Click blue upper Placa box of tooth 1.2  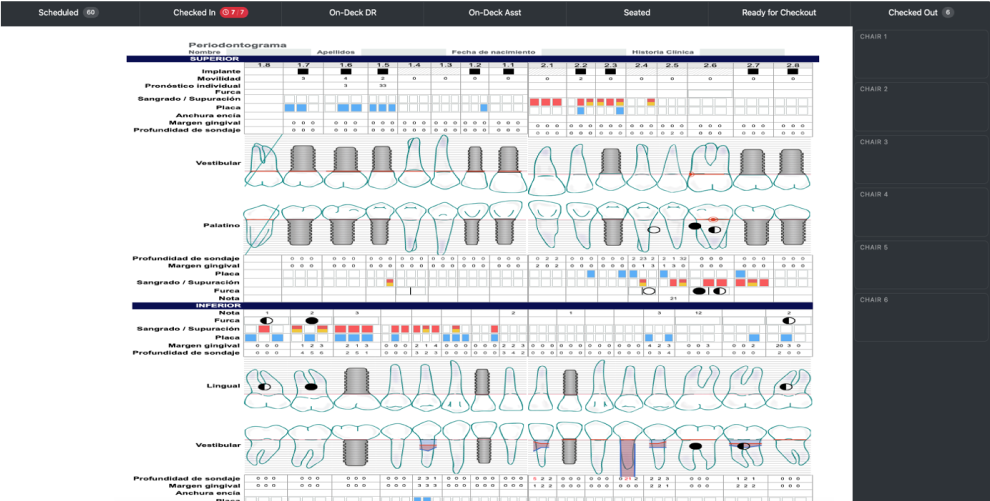click(484, 108)
